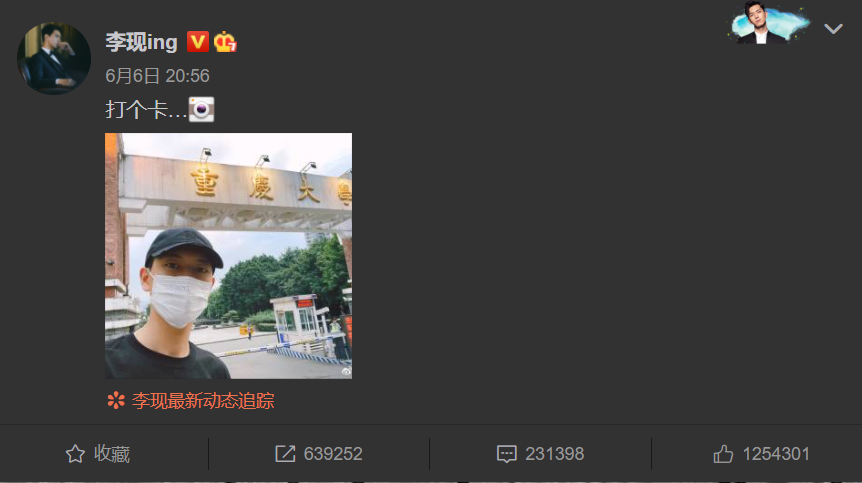The width and height of the screenshot is (862, 483).
Task: Open the 李现最新动态追踪 super topic link
Action: click(x=203, y=401)
